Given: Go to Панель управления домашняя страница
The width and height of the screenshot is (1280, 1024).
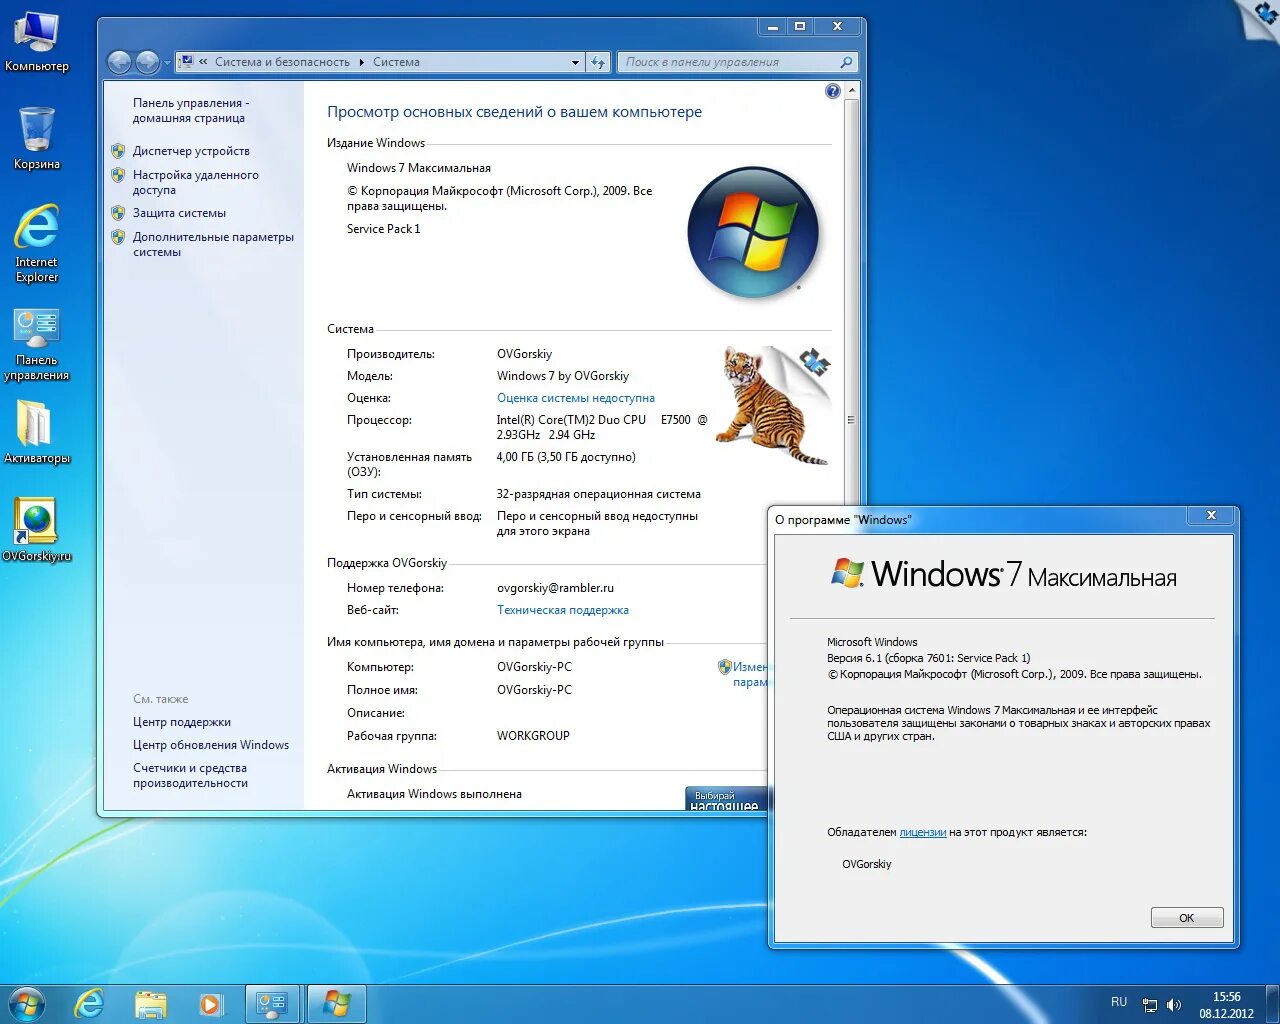Looking at the screenshot, I should point(191,110).
